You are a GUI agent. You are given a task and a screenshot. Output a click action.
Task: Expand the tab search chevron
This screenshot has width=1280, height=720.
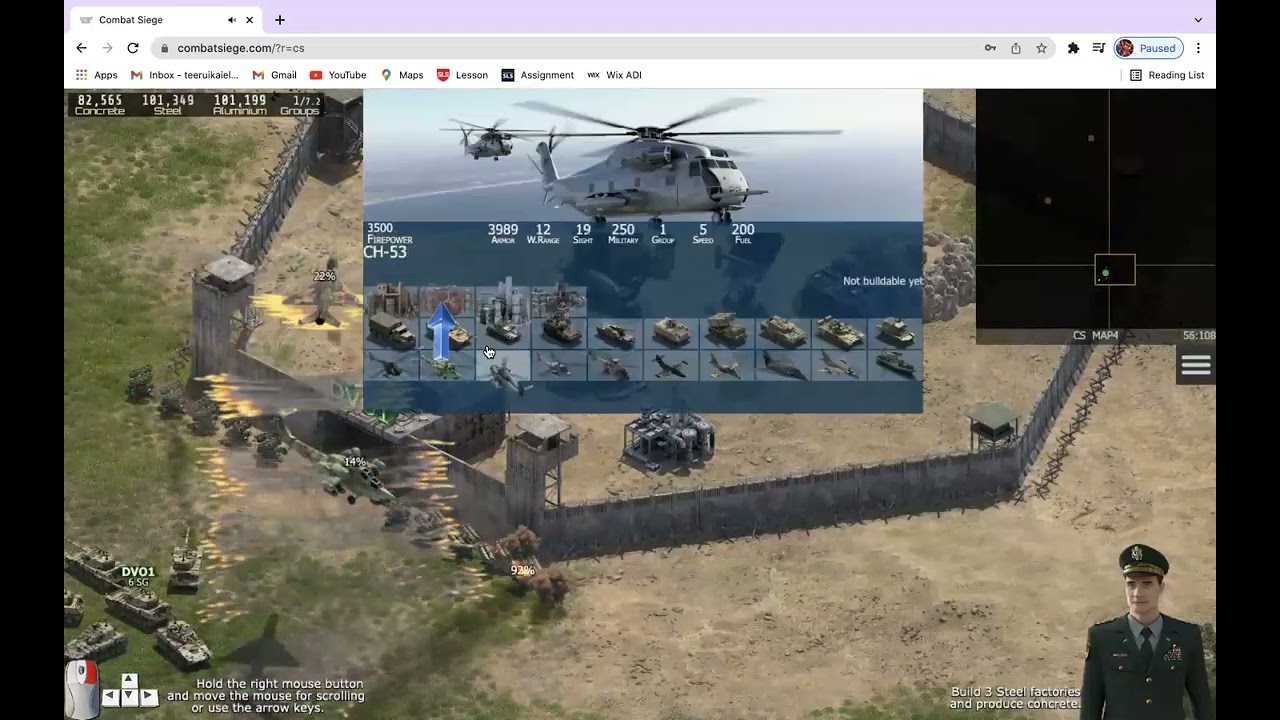[1198, 20]
